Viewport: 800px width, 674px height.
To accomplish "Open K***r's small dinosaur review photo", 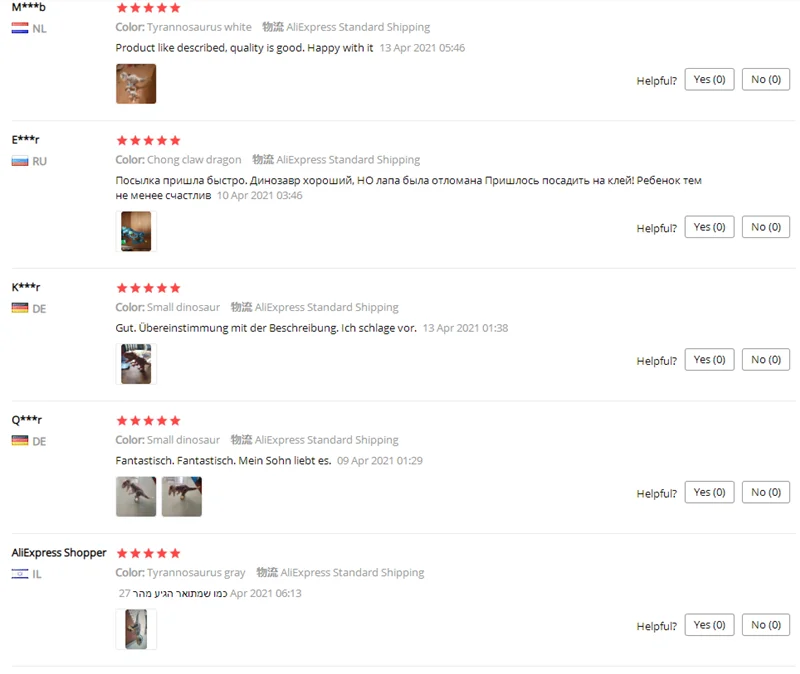I will [x=136, y=364].
